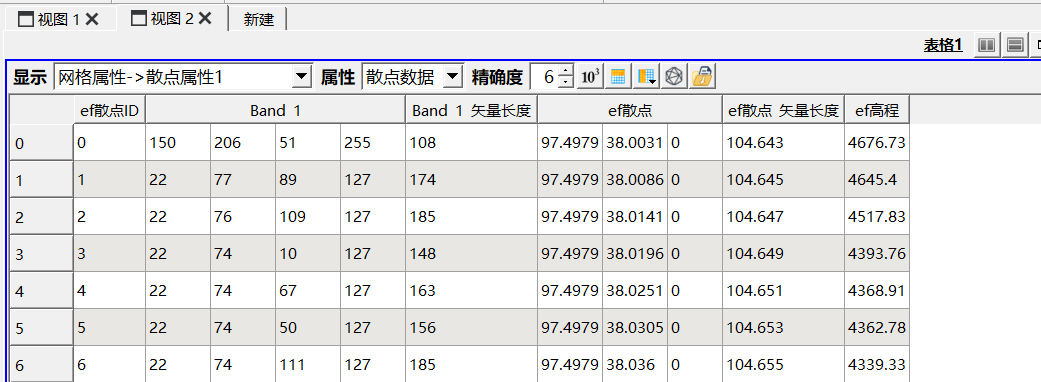Click cell with value 38.0251
1041x382 pixels.
click(635, 291)
